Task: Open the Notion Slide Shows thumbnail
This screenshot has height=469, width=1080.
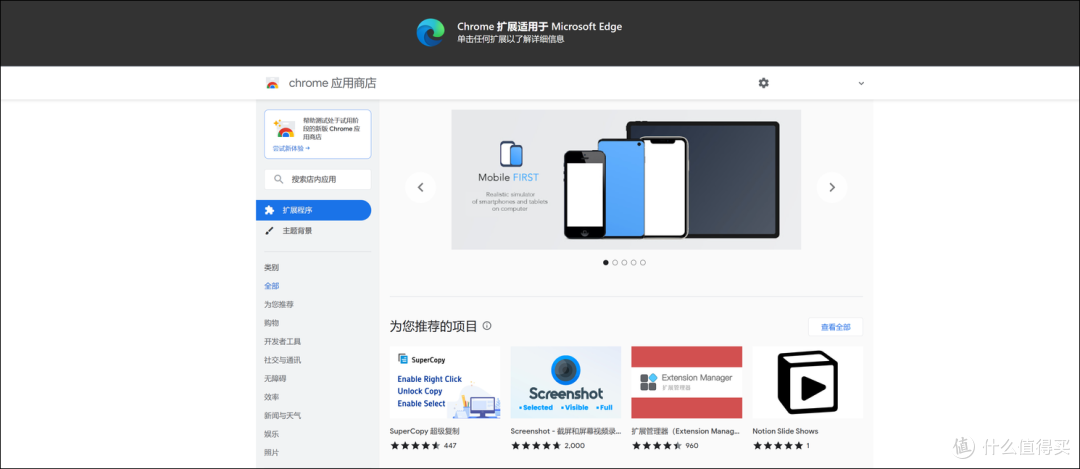Action: (807, 382)
